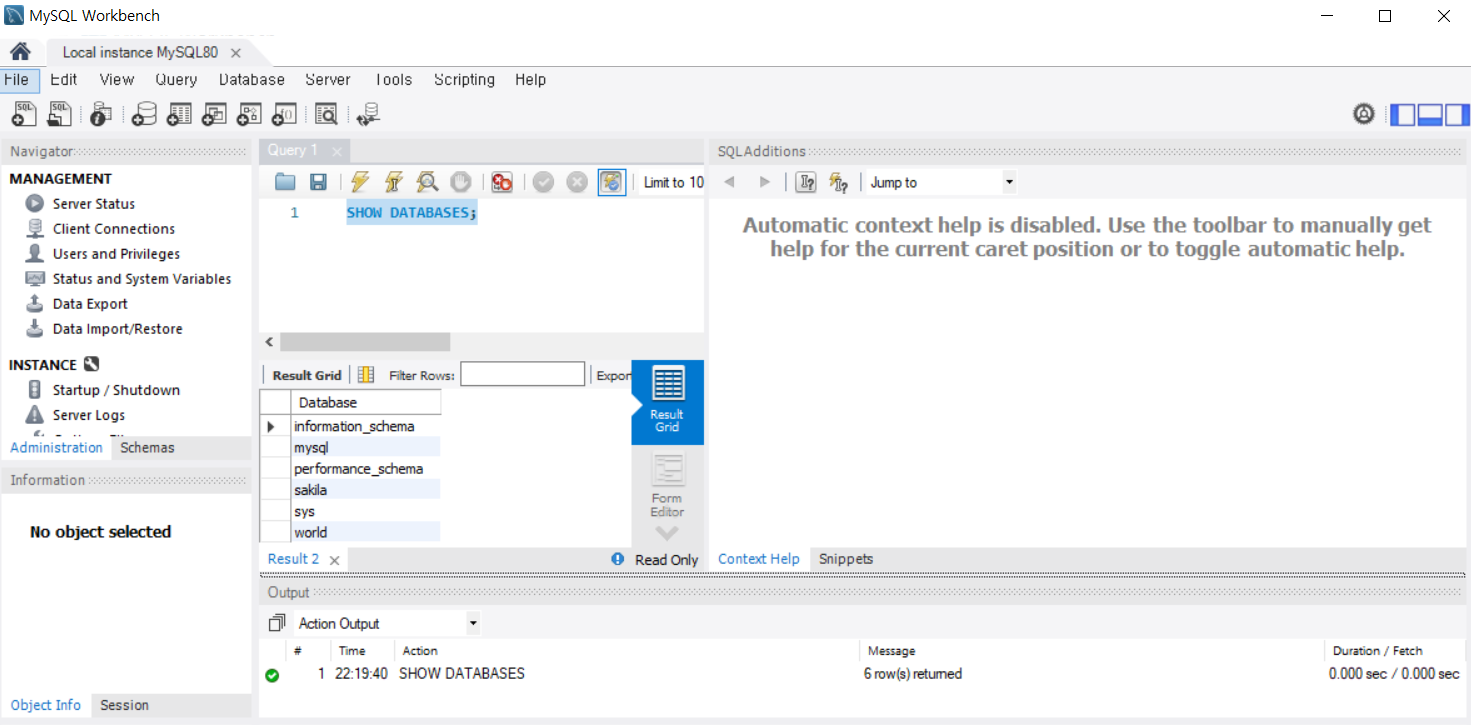Image resolution: width=1471 pixels, height=726 pixels.
Task: Open Client Connections
Action: (114, 228)
